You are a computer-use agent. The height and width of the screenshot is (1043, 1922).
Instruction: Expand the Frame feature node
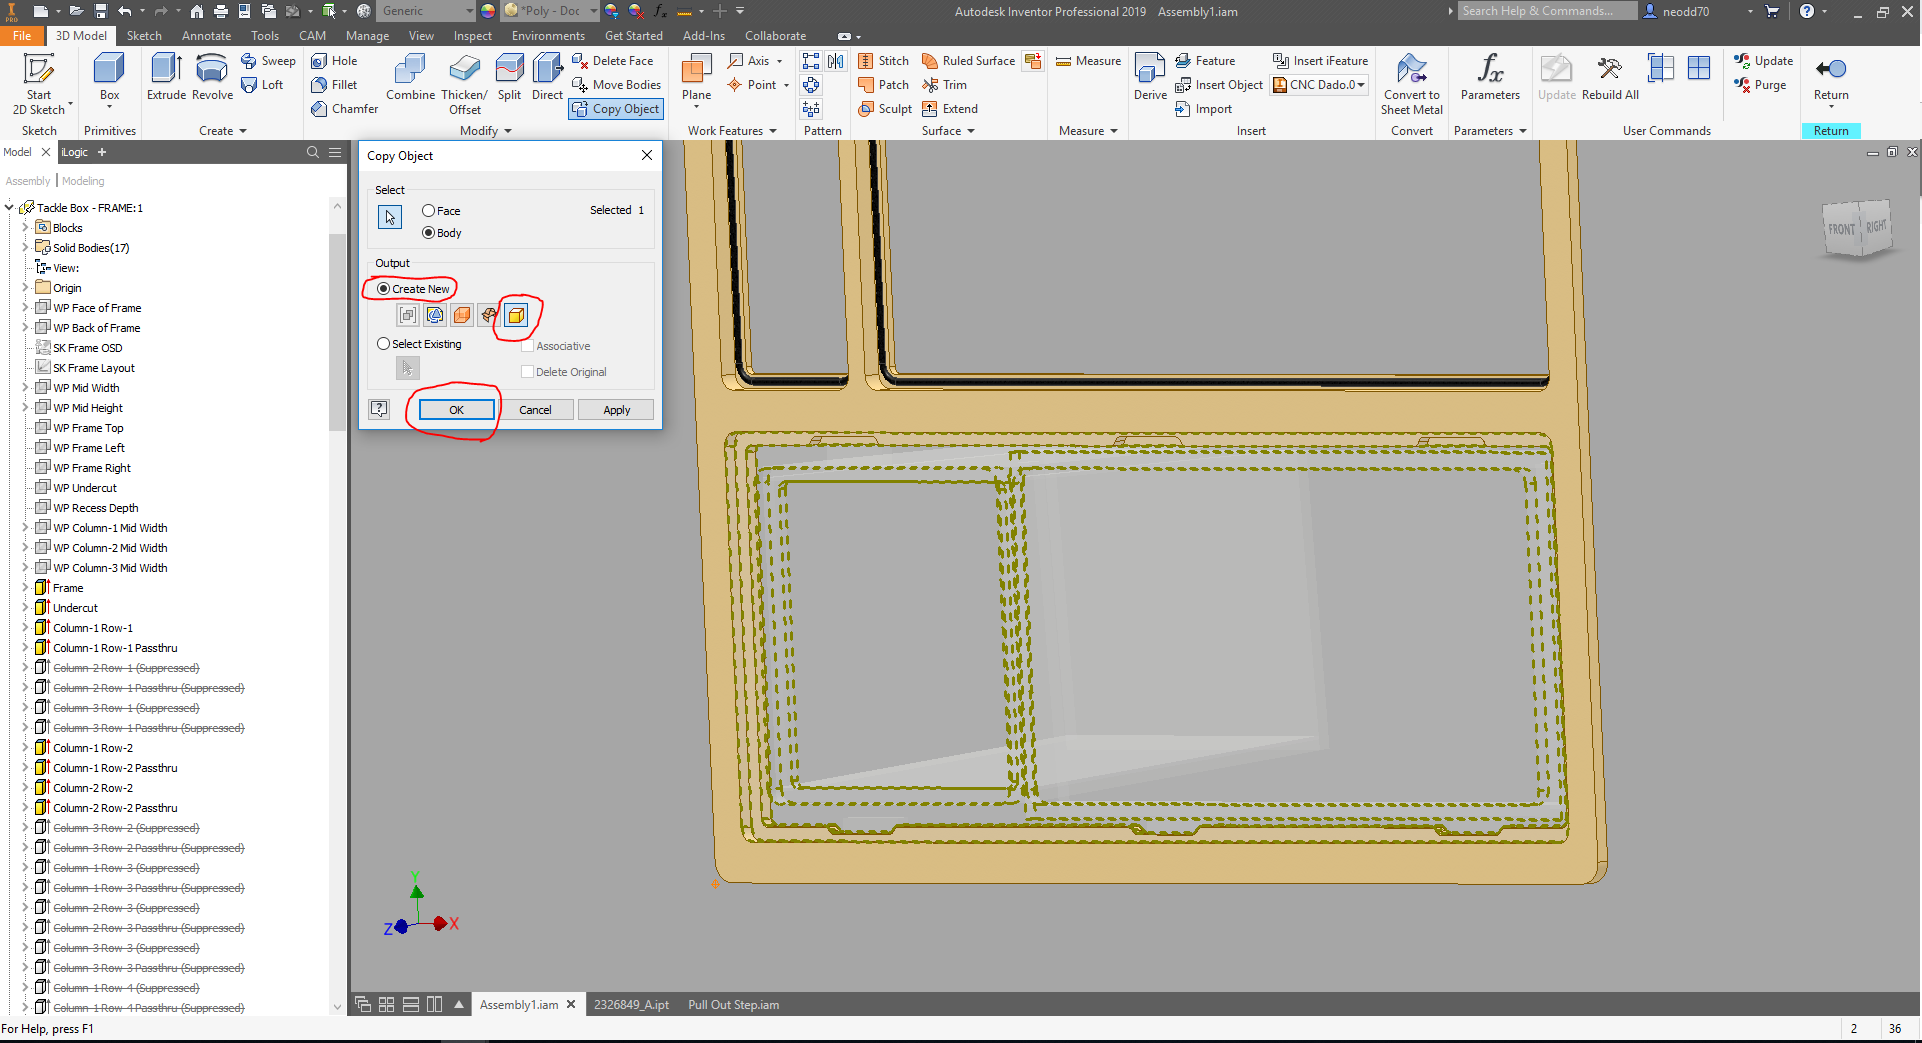point(25,588)
